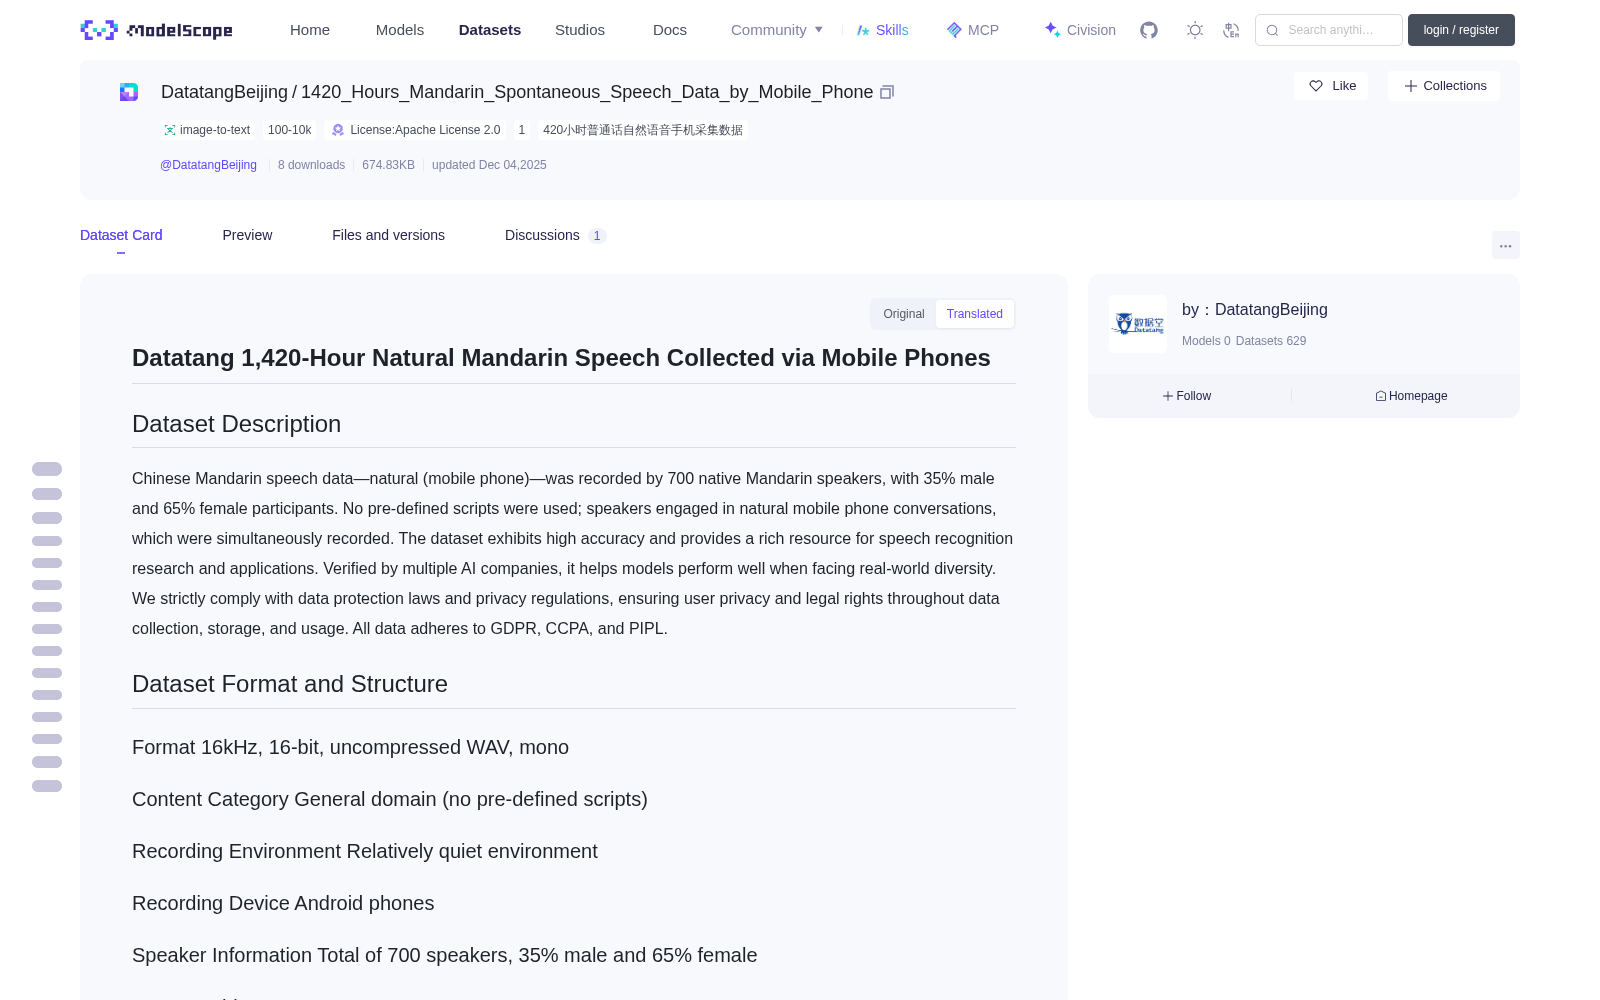Click the 'Dataset Format and Structure' heading
The width and height of the screenshot is (1600, 1000).
290,684
